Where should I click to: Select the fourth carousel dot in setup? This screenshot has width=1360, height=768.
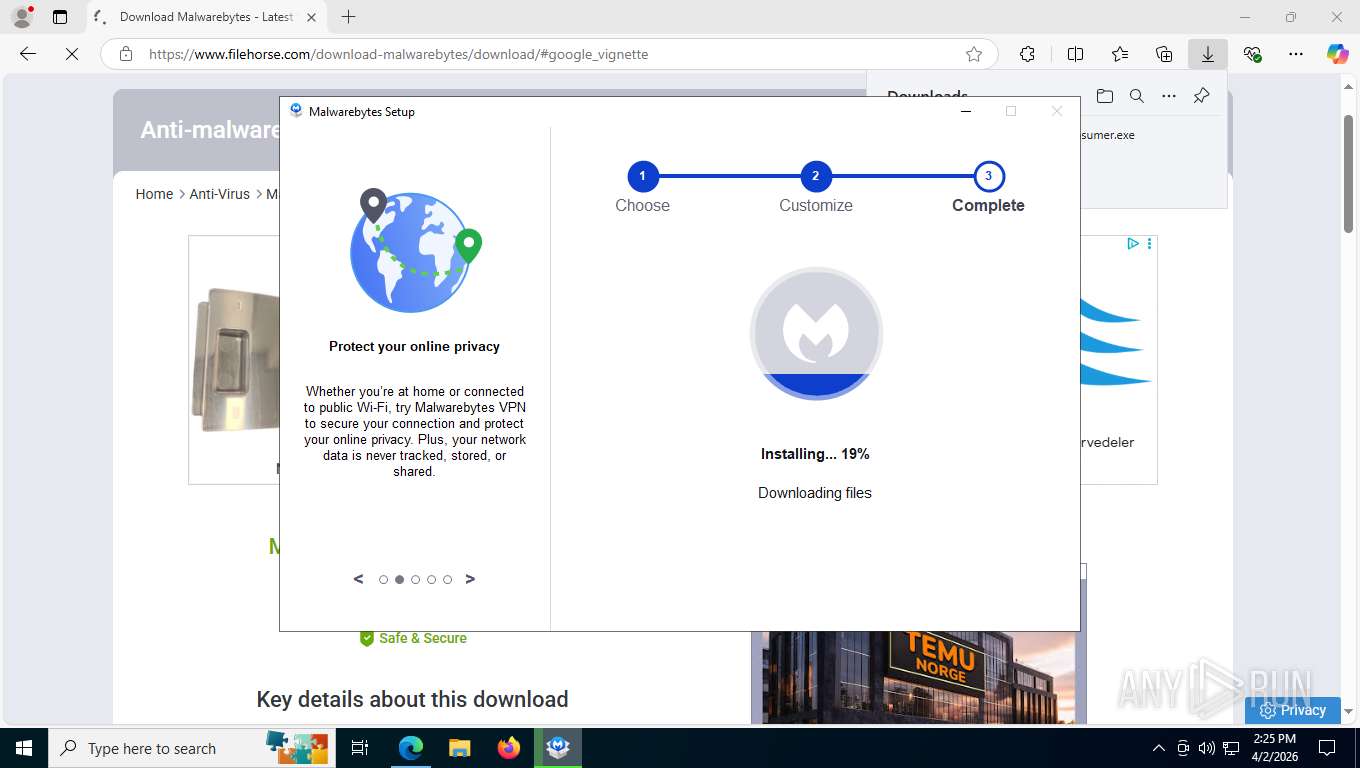[431, 579]
